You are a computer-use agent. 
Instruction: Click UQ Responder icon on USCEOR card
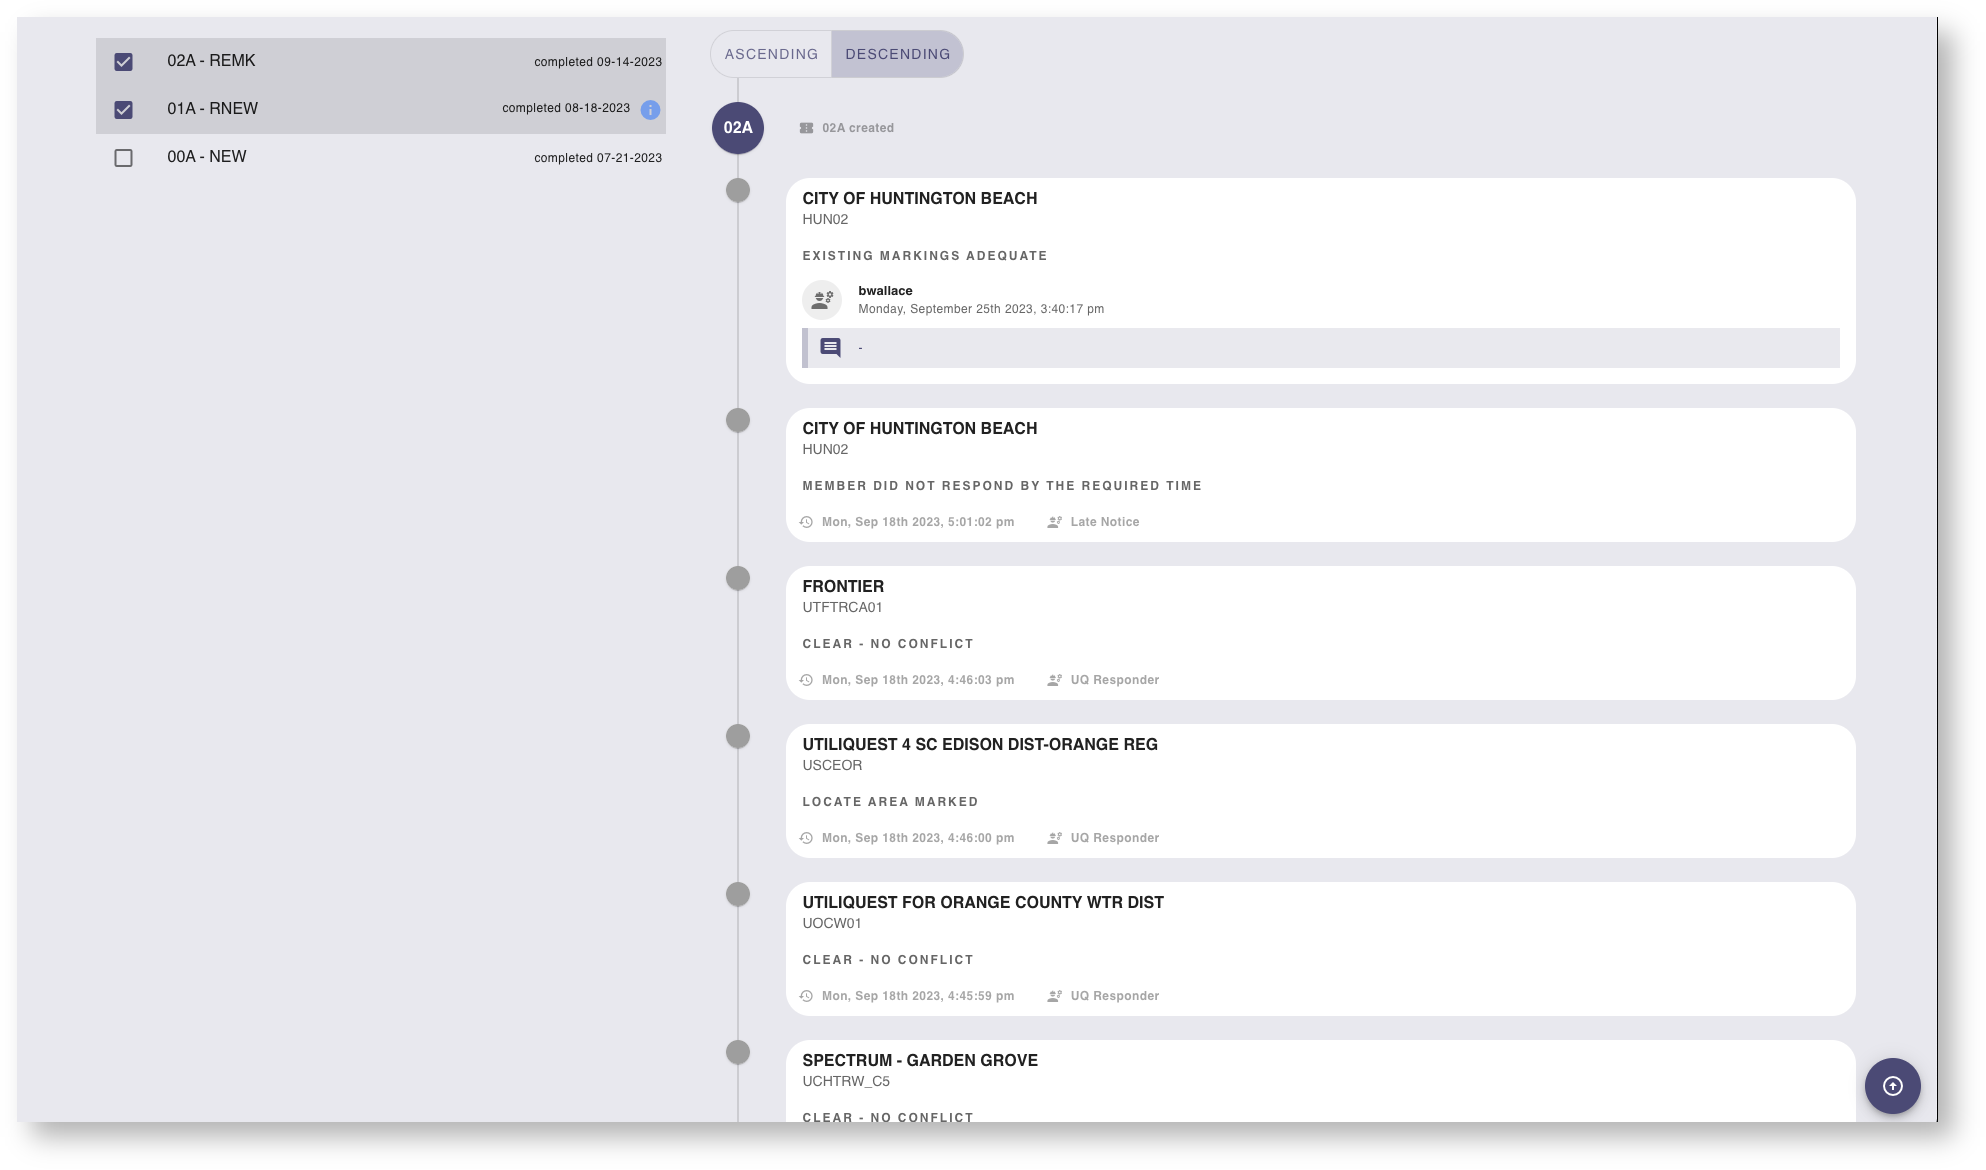[1054, 838]
